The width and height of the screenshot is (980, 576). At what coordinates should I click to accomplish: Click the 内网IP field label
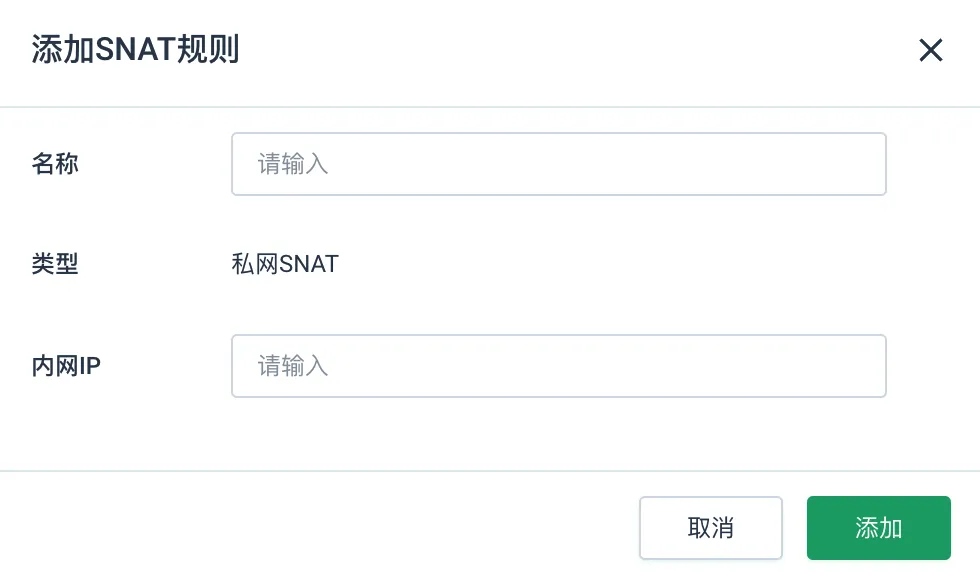click(66, 366)
